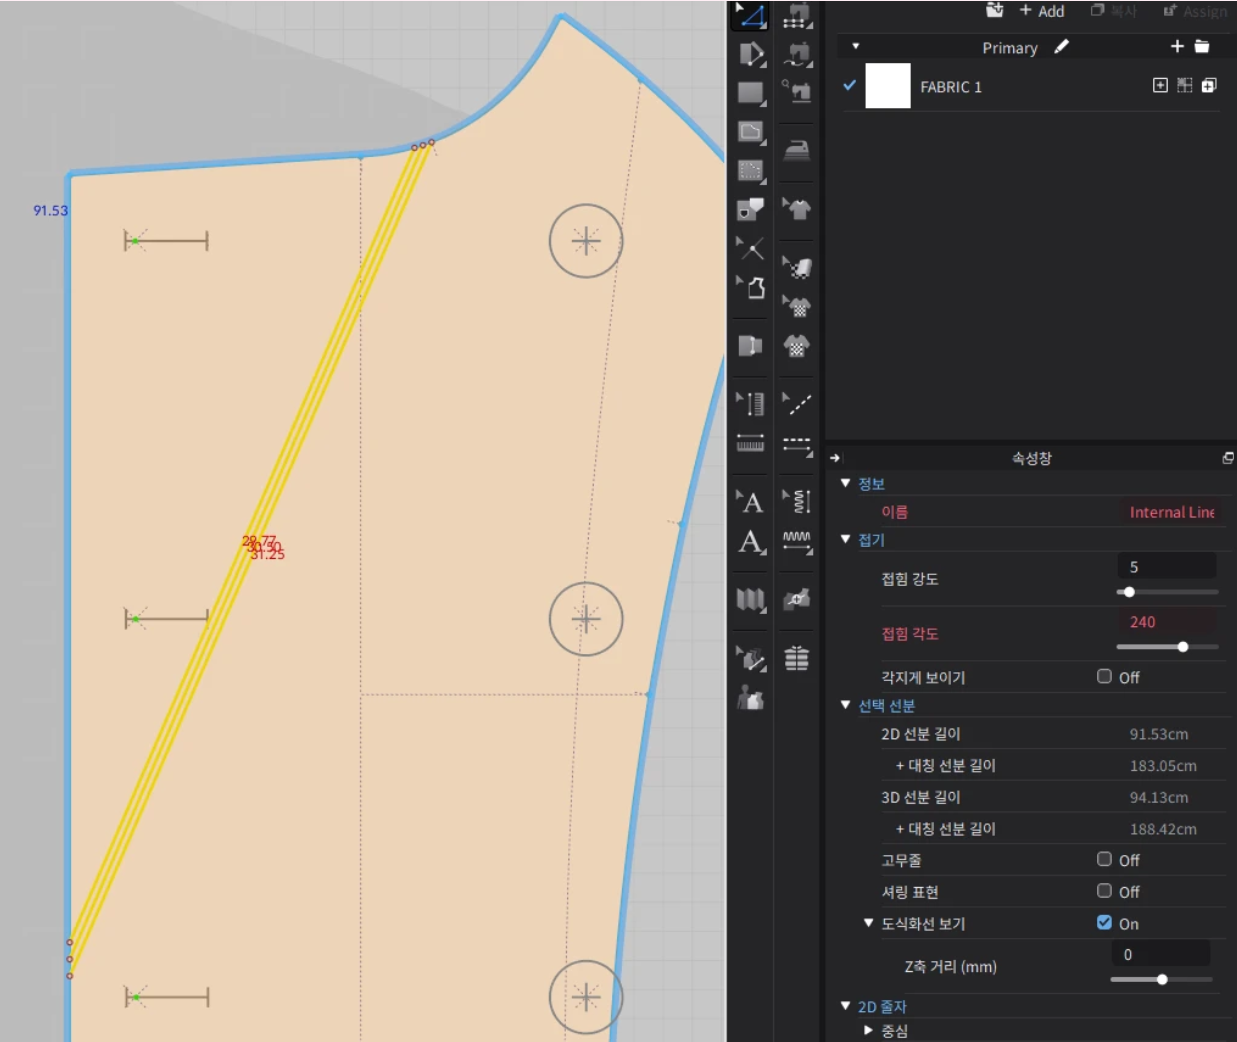Select the Edit Pattern tool
The width and height of the screenshot is (1237, 1042).
751,15
